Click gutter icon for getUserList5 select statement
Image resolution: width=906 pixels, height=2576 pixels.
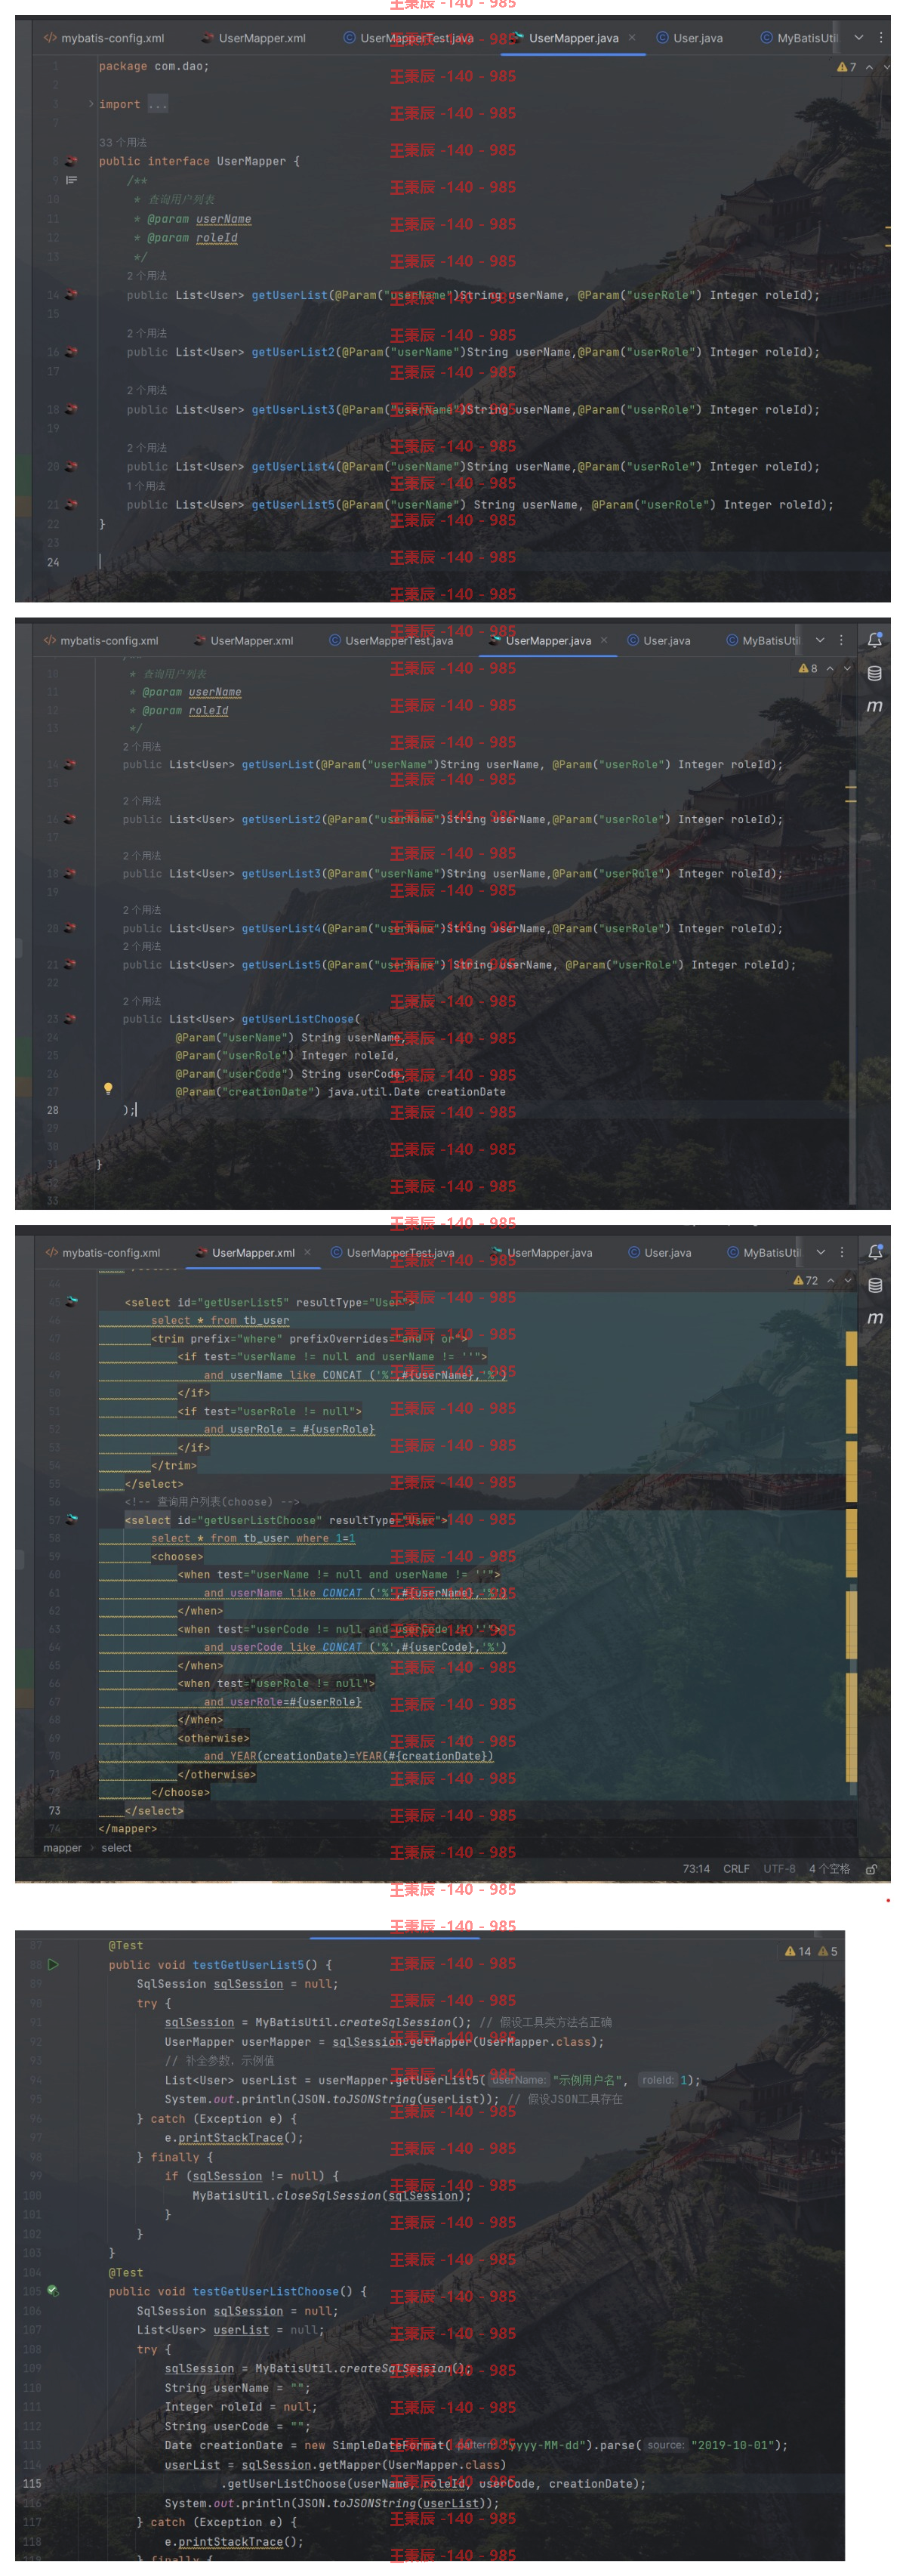click(72, 1302)
